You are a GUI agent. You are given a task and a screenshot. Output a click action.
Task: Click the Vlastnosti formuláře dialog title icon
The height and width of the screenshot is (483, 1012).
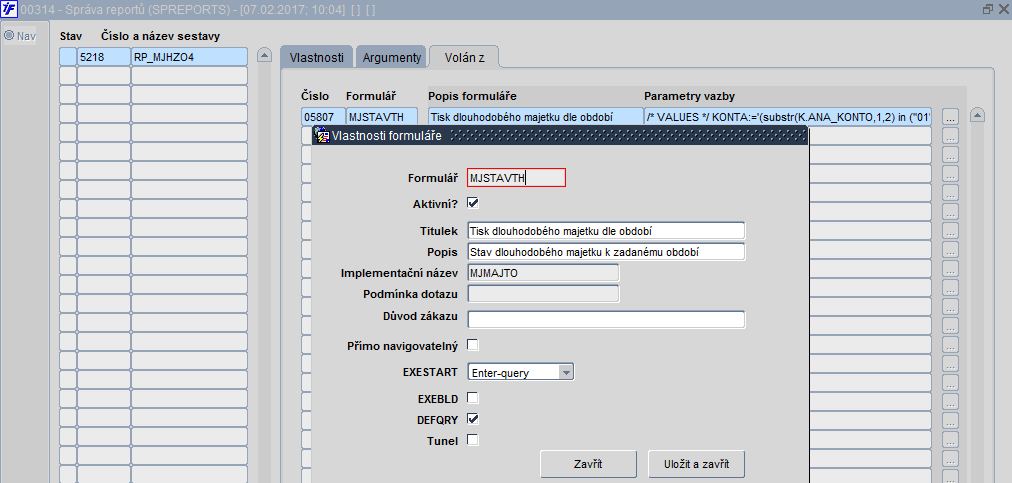321,136
